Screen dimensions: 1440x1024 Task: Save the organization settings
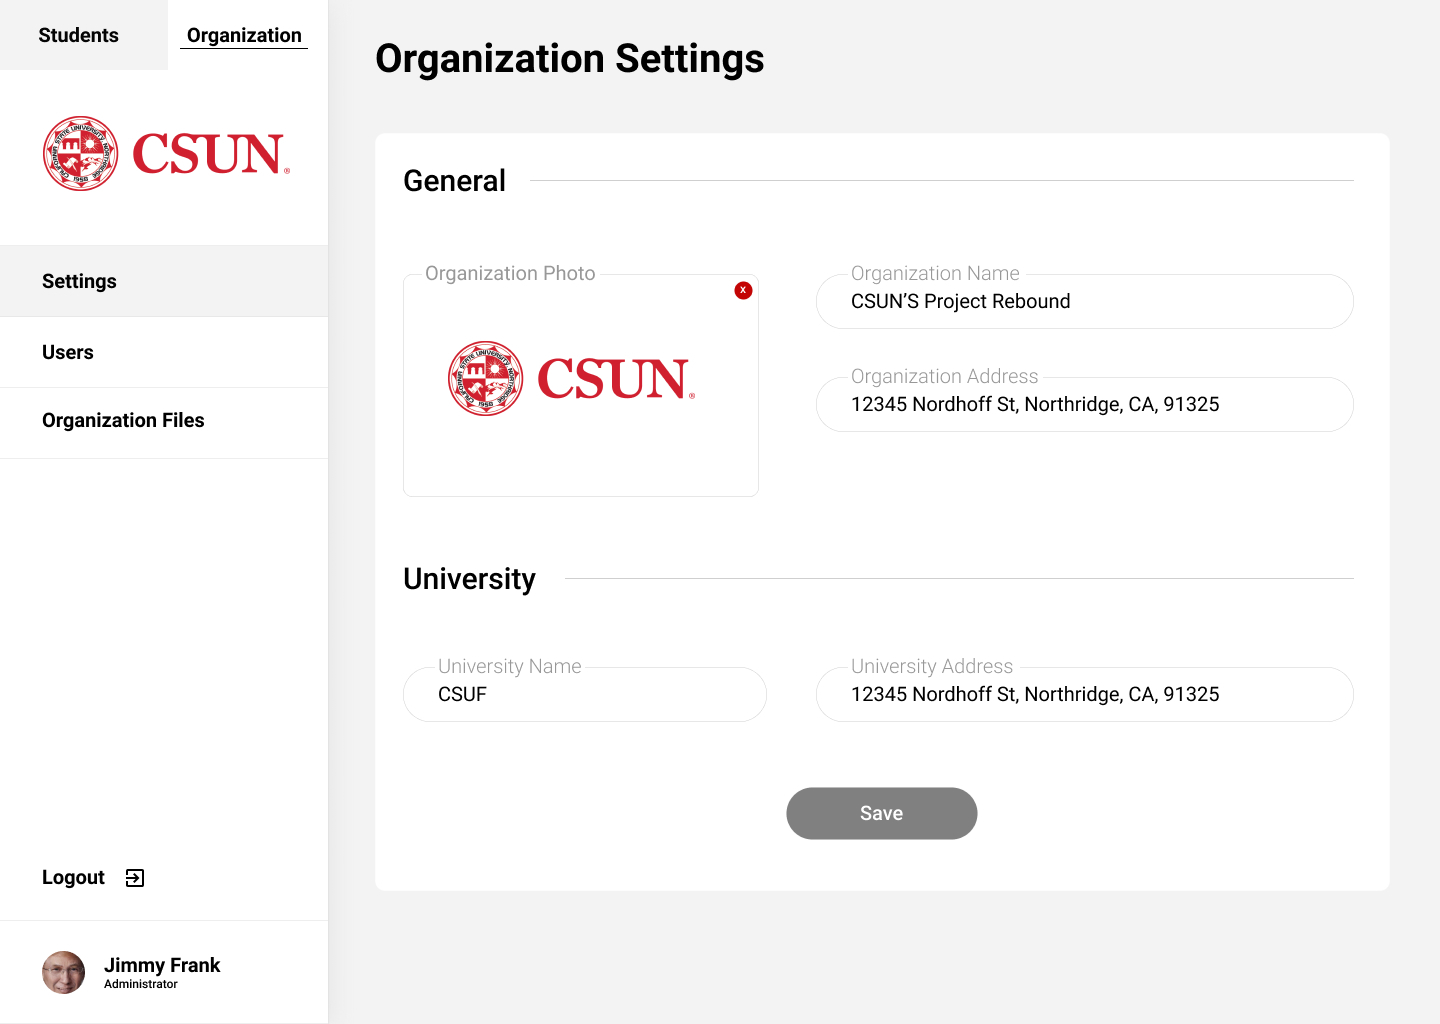pyautogui.click(x=882, y=813)
